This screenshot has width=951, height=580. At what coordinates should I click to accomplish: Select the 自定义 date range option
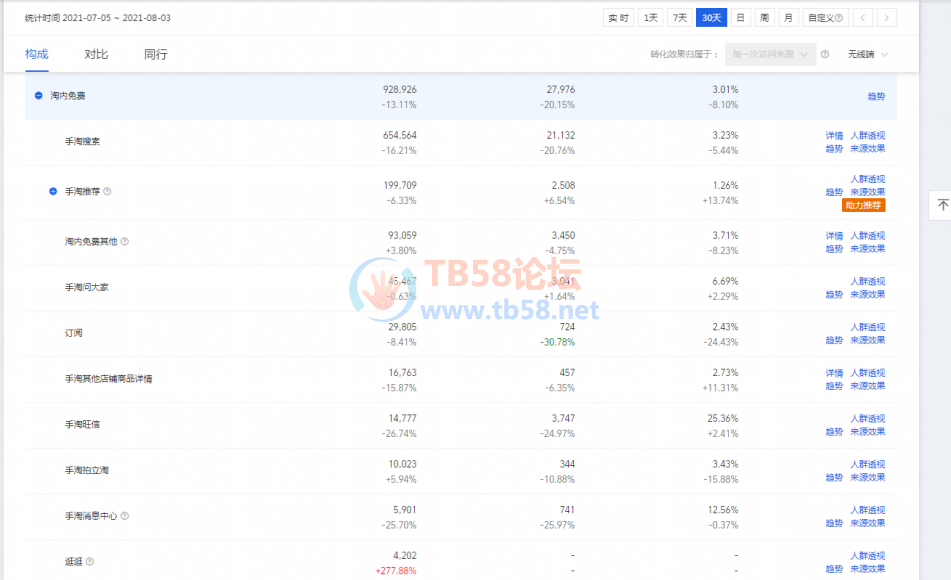tap(827, 17)
